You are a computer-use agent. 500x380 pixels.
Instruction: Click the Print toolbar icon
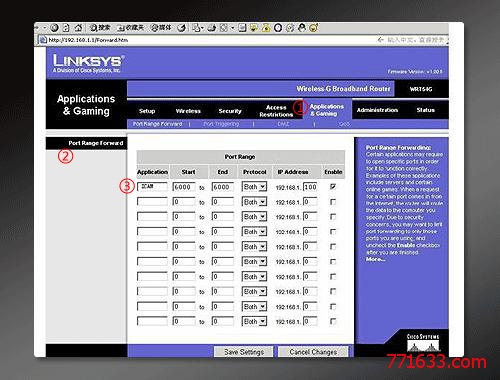pos(212,28)
